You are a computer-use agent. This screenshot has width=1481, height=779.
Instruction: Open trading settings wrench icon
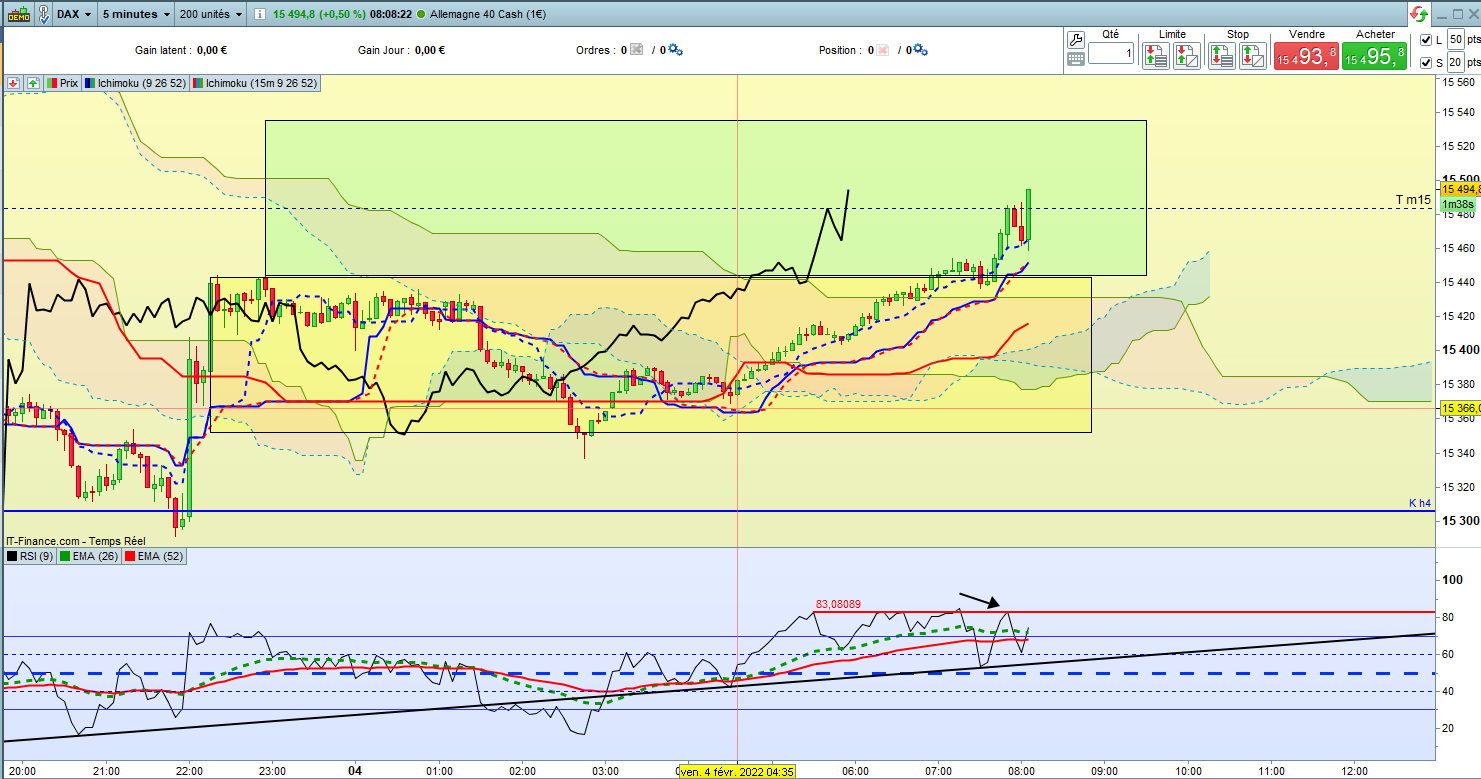1076,40
